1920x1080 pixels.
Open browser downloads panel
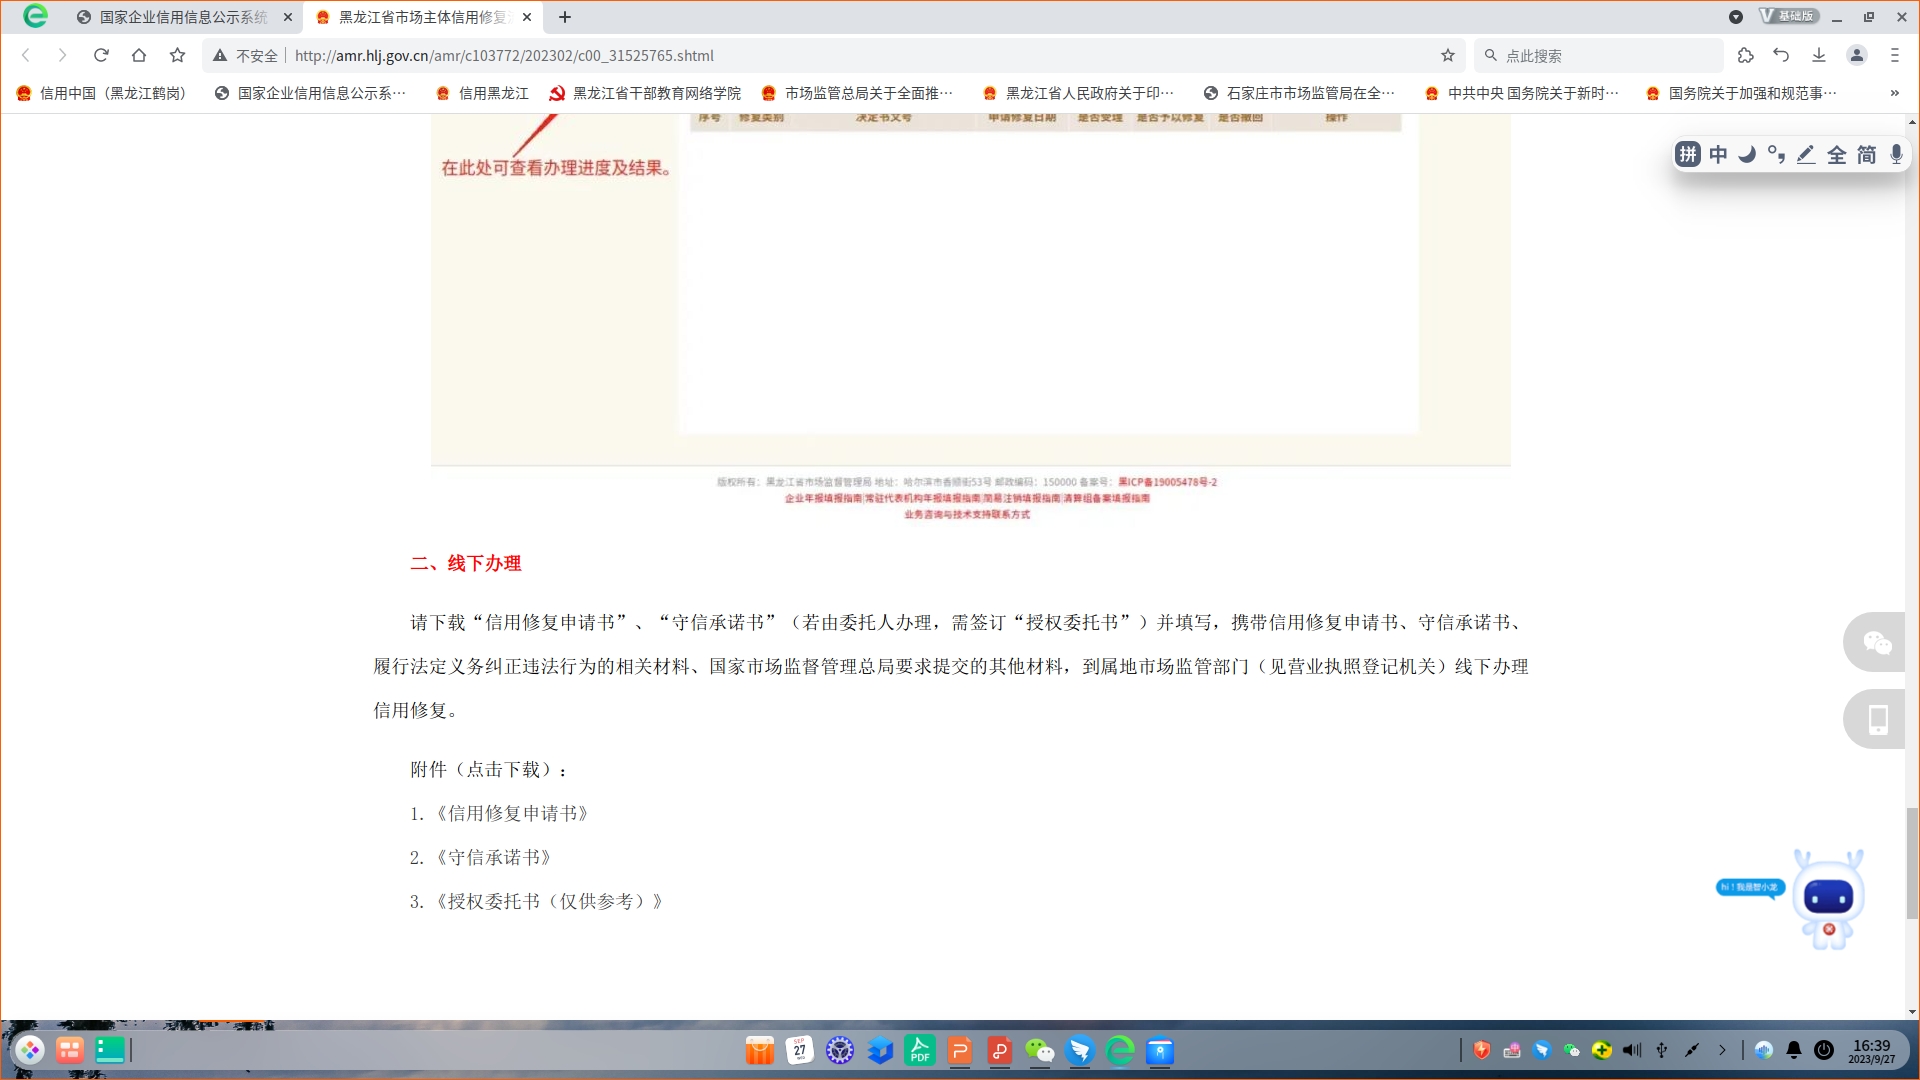pyautogui.click(x=1819, y=55)
